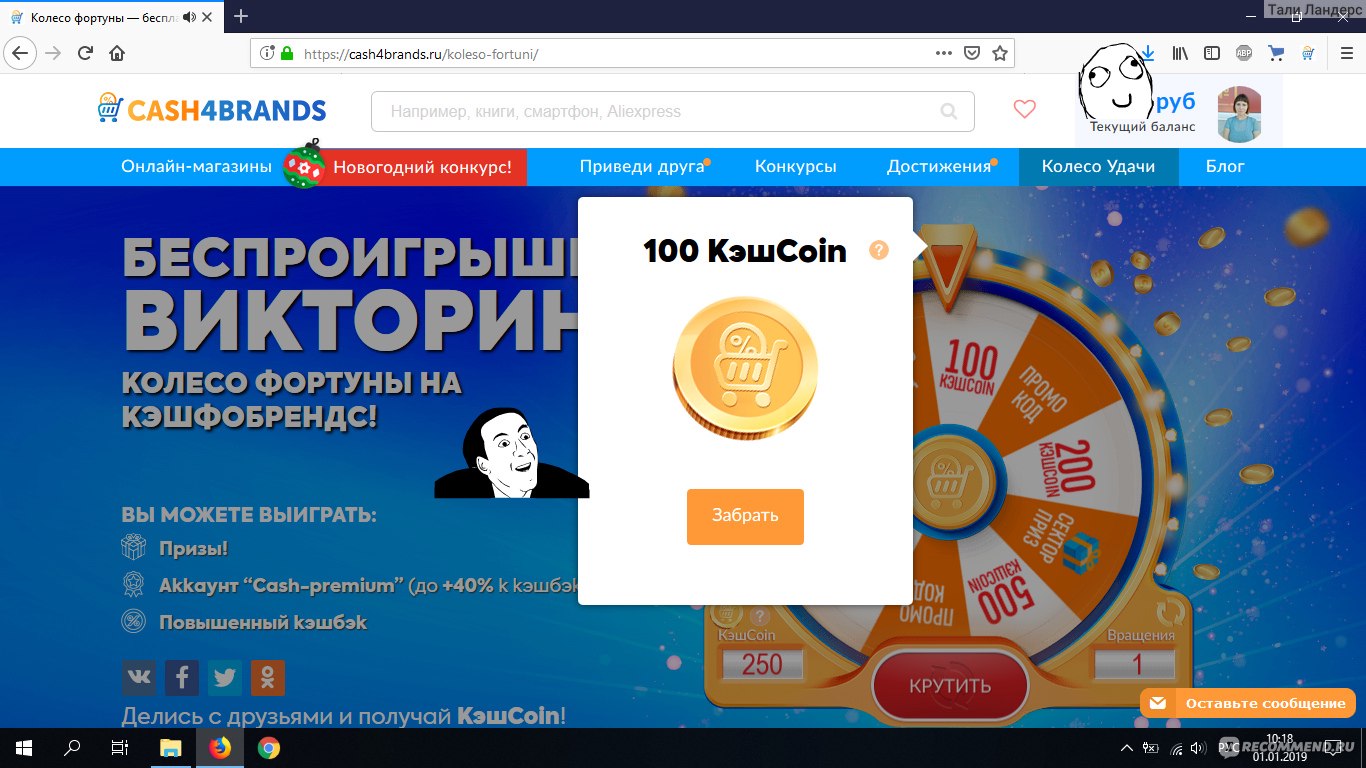This screenshot has width=1366, height=768.
Task: Open the Оставьте сообщение chat widget
Action: (1248, 703)
